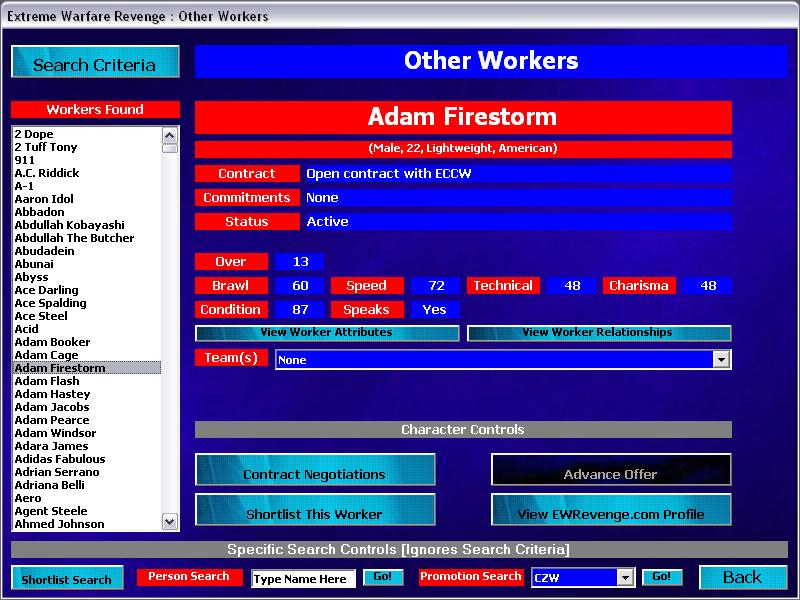Shortlist This Worker button
The height and width of the screenshot is (600, 800).
click(x=315, y=509)
